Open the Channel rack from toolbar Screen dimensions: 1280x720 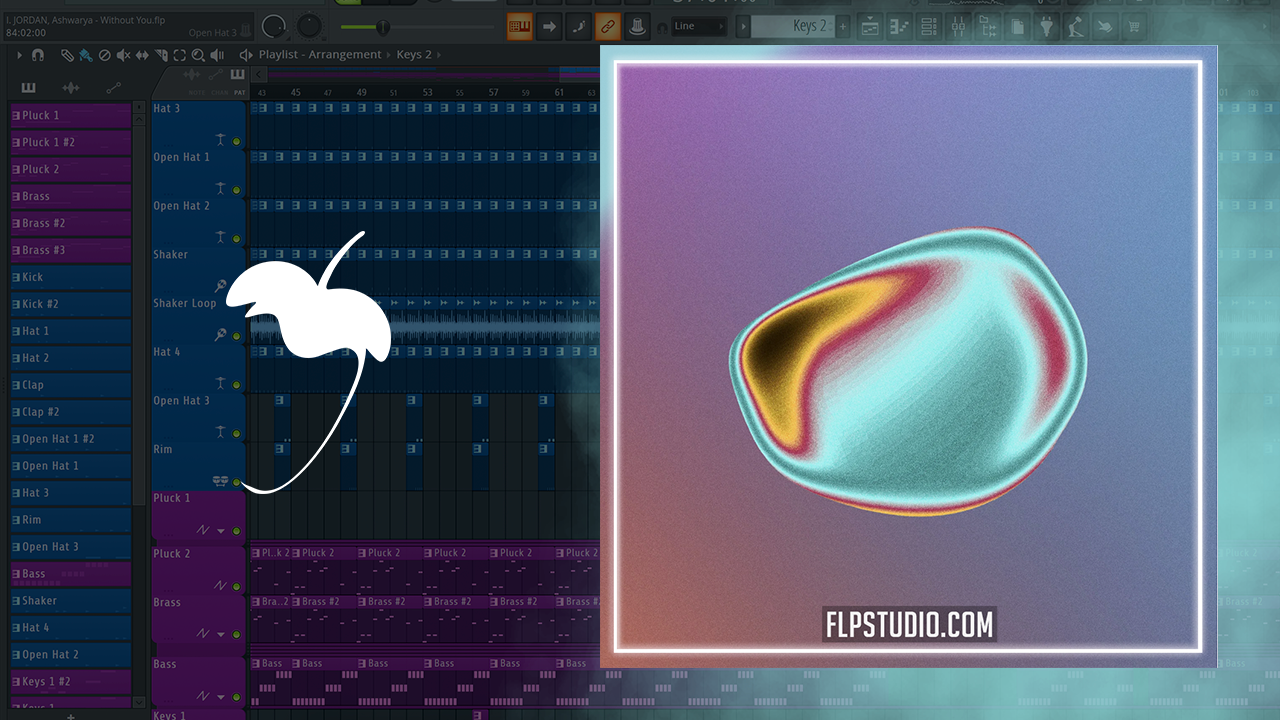[x=928, y=27]
